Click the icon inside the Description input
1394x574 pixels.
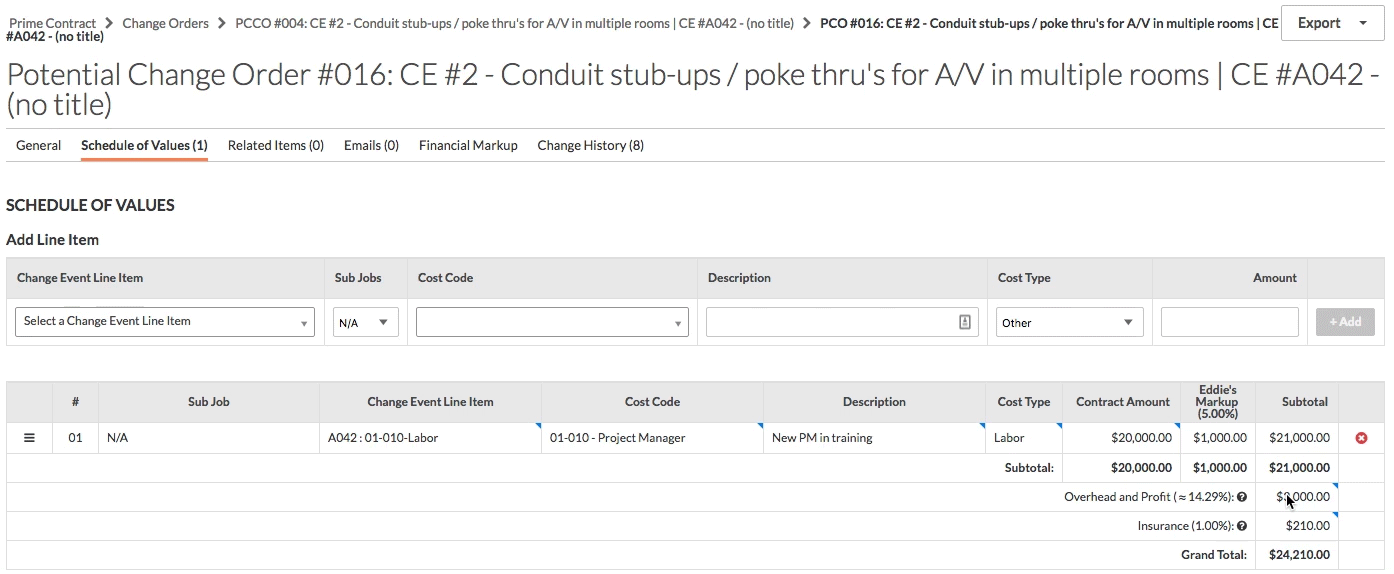(965, 322)
